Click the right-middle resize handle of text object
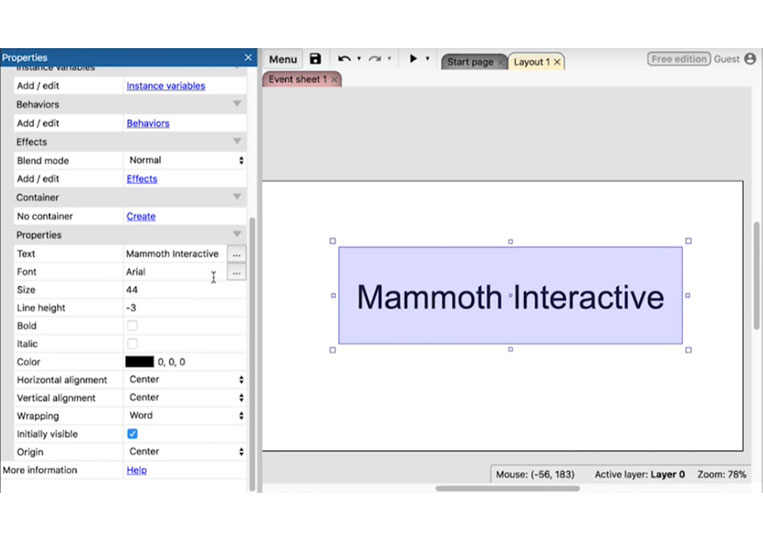The height and width of the screenshot is (541, 763). point(688,295)
